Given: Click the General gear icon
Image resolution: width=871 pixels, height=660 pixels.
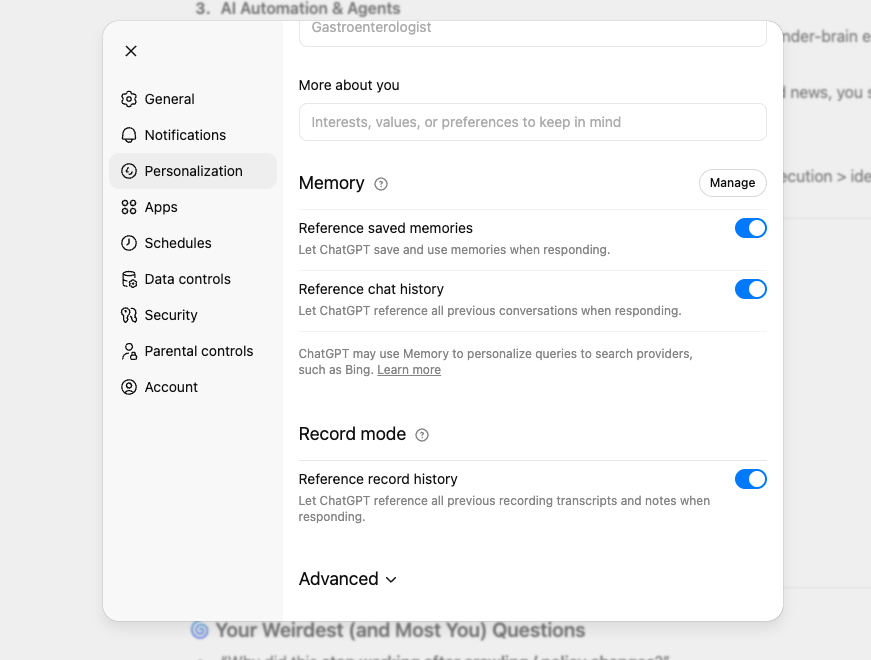Looking at the screenshot, I should click(x=129, y=99).
